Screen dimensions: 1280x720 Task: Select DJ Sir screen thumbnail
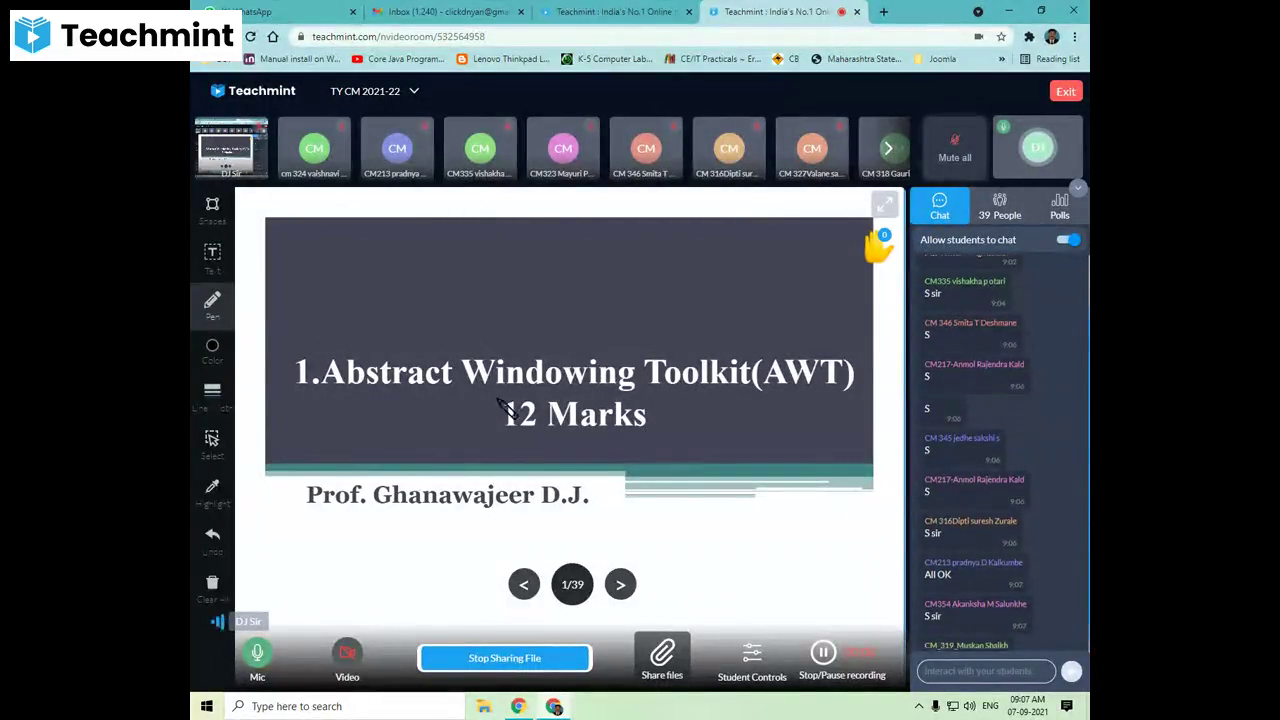click(x=232, y=148)
